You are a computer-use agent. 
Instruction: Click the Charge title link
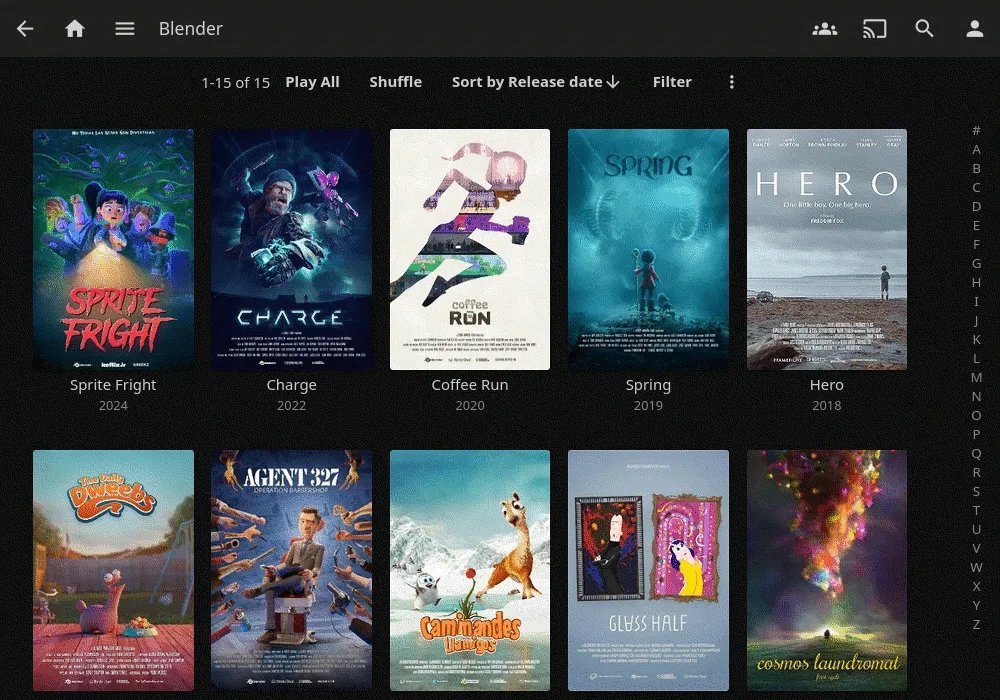pos(291,385)
